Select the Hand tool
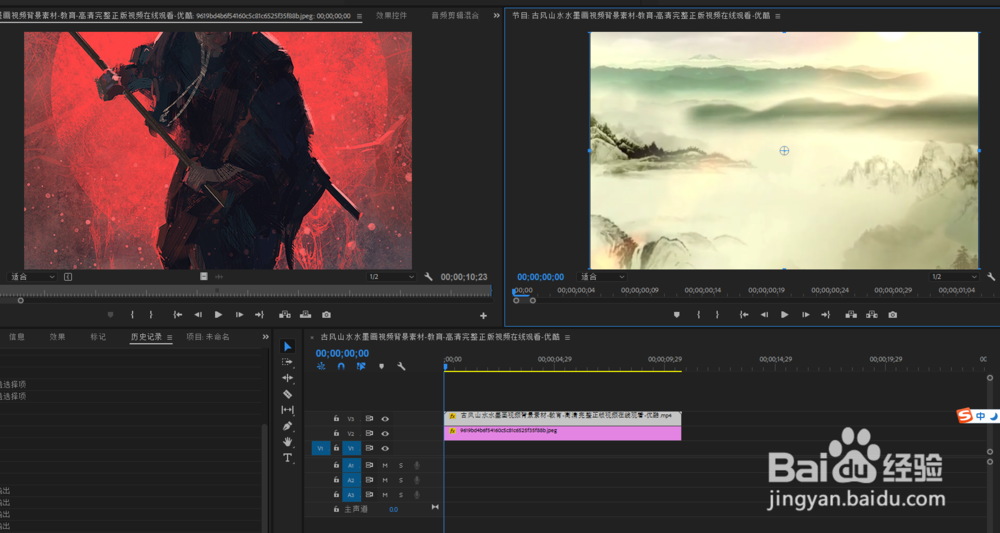Image resolution: width=1000 pixels, height=533 pixels. click(288, 442)
